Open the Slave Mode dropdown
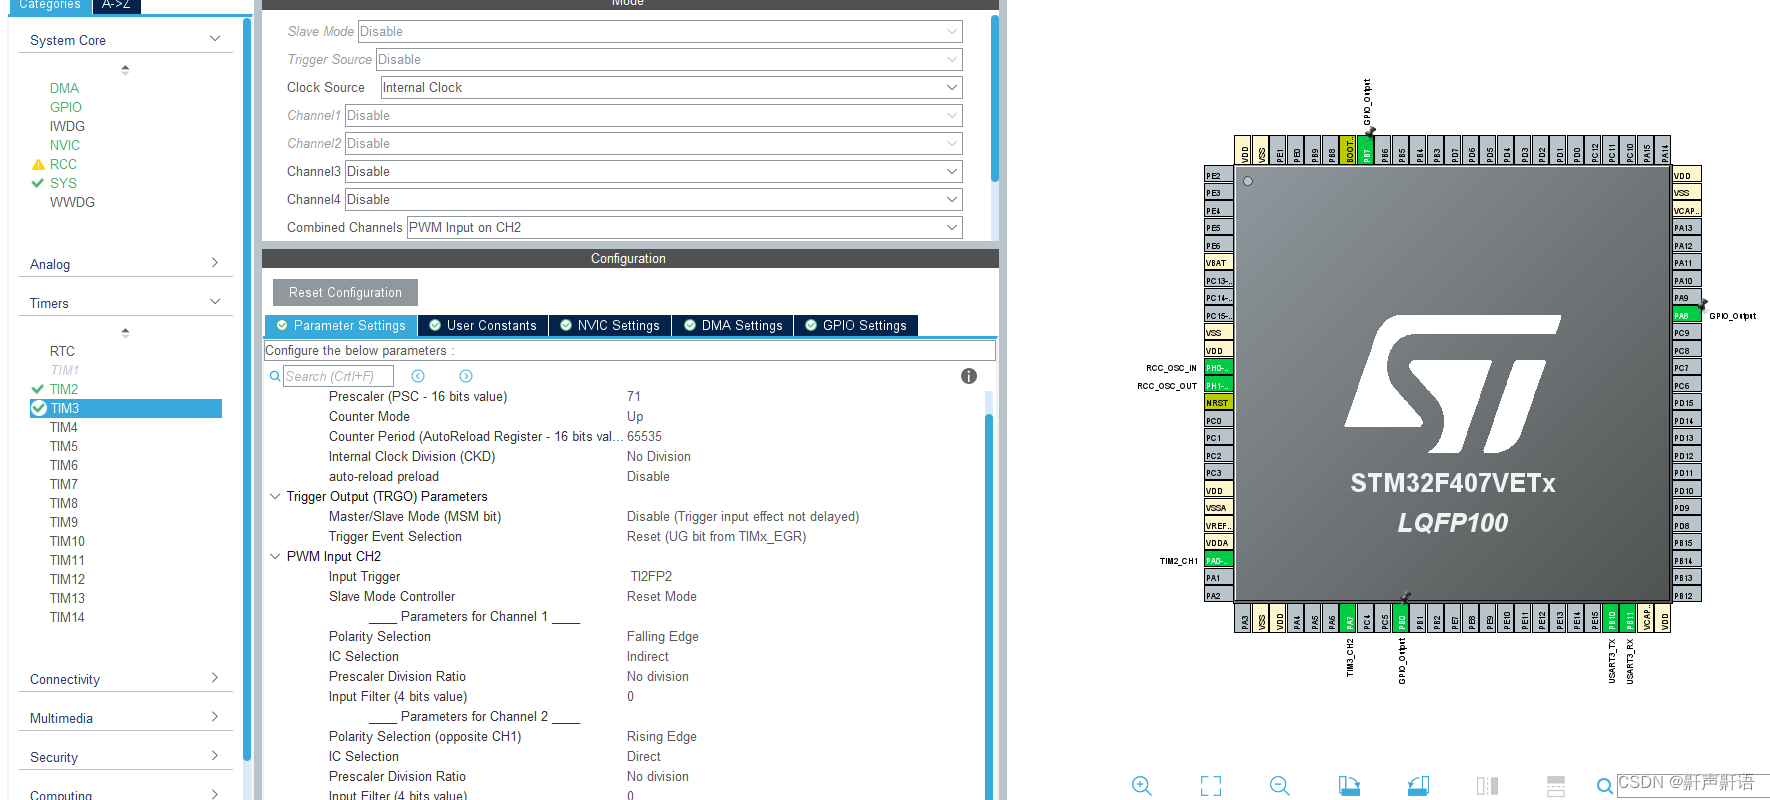The image size is (1770, 800). click(660, 31)
